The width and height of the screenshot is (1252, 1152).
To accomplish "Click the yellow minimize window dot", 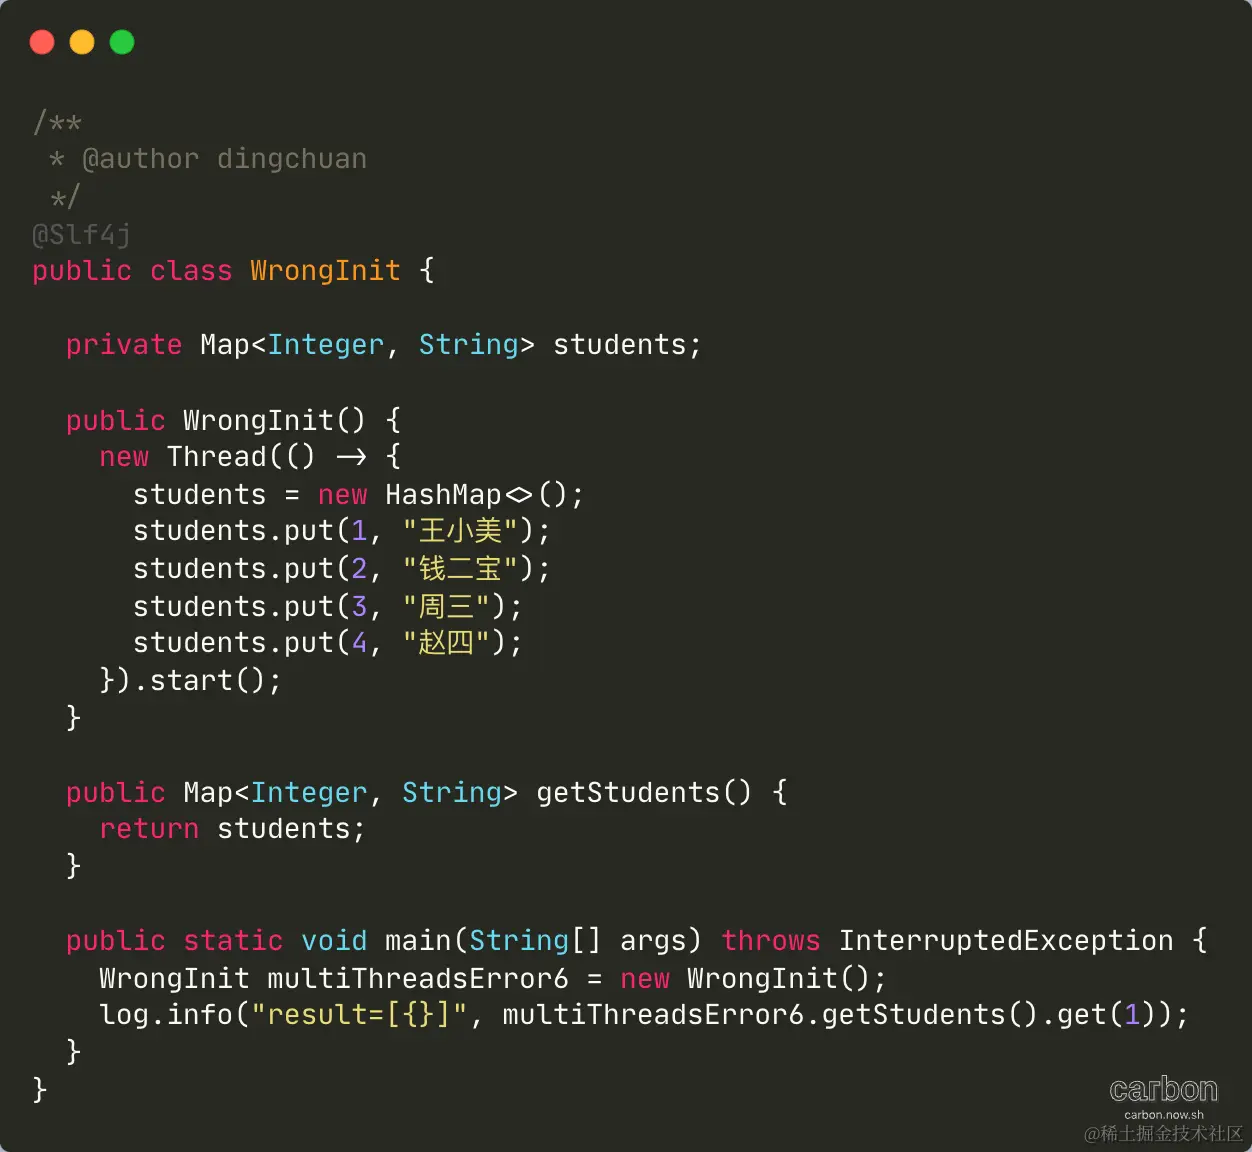I will pyautogui.click(x=82, y=42).
